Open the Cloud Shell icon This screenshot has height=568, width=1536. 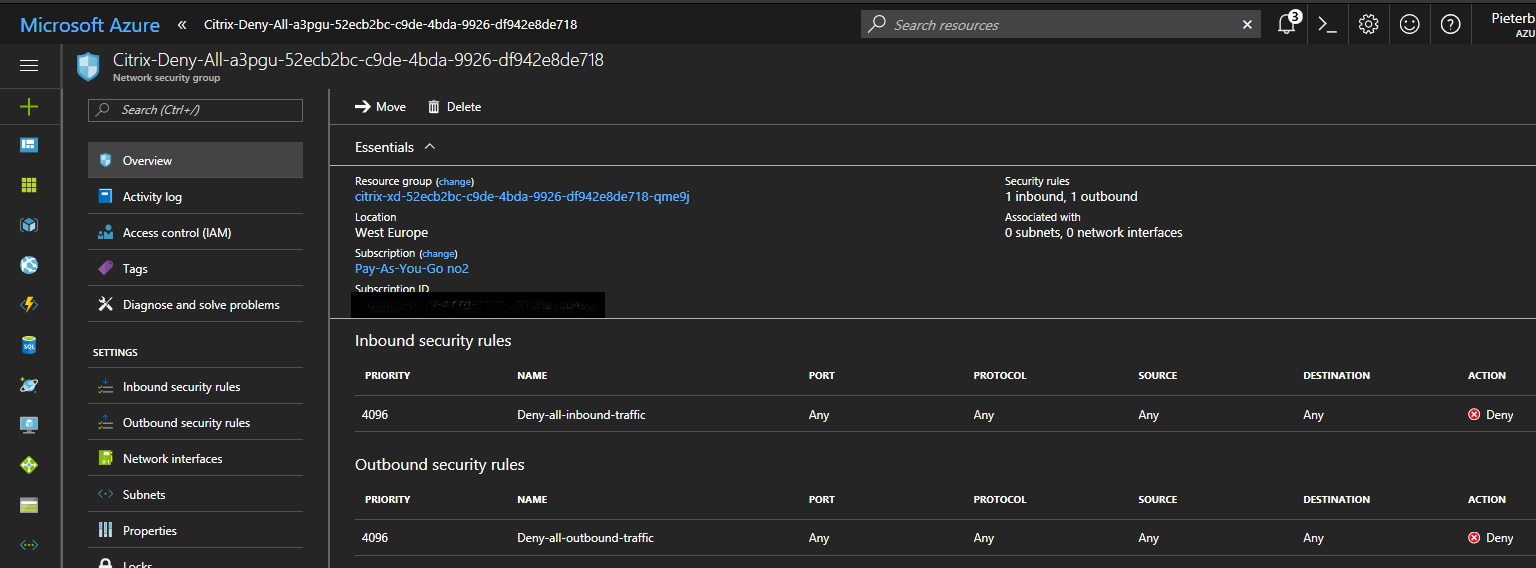tap(1327, 25)
